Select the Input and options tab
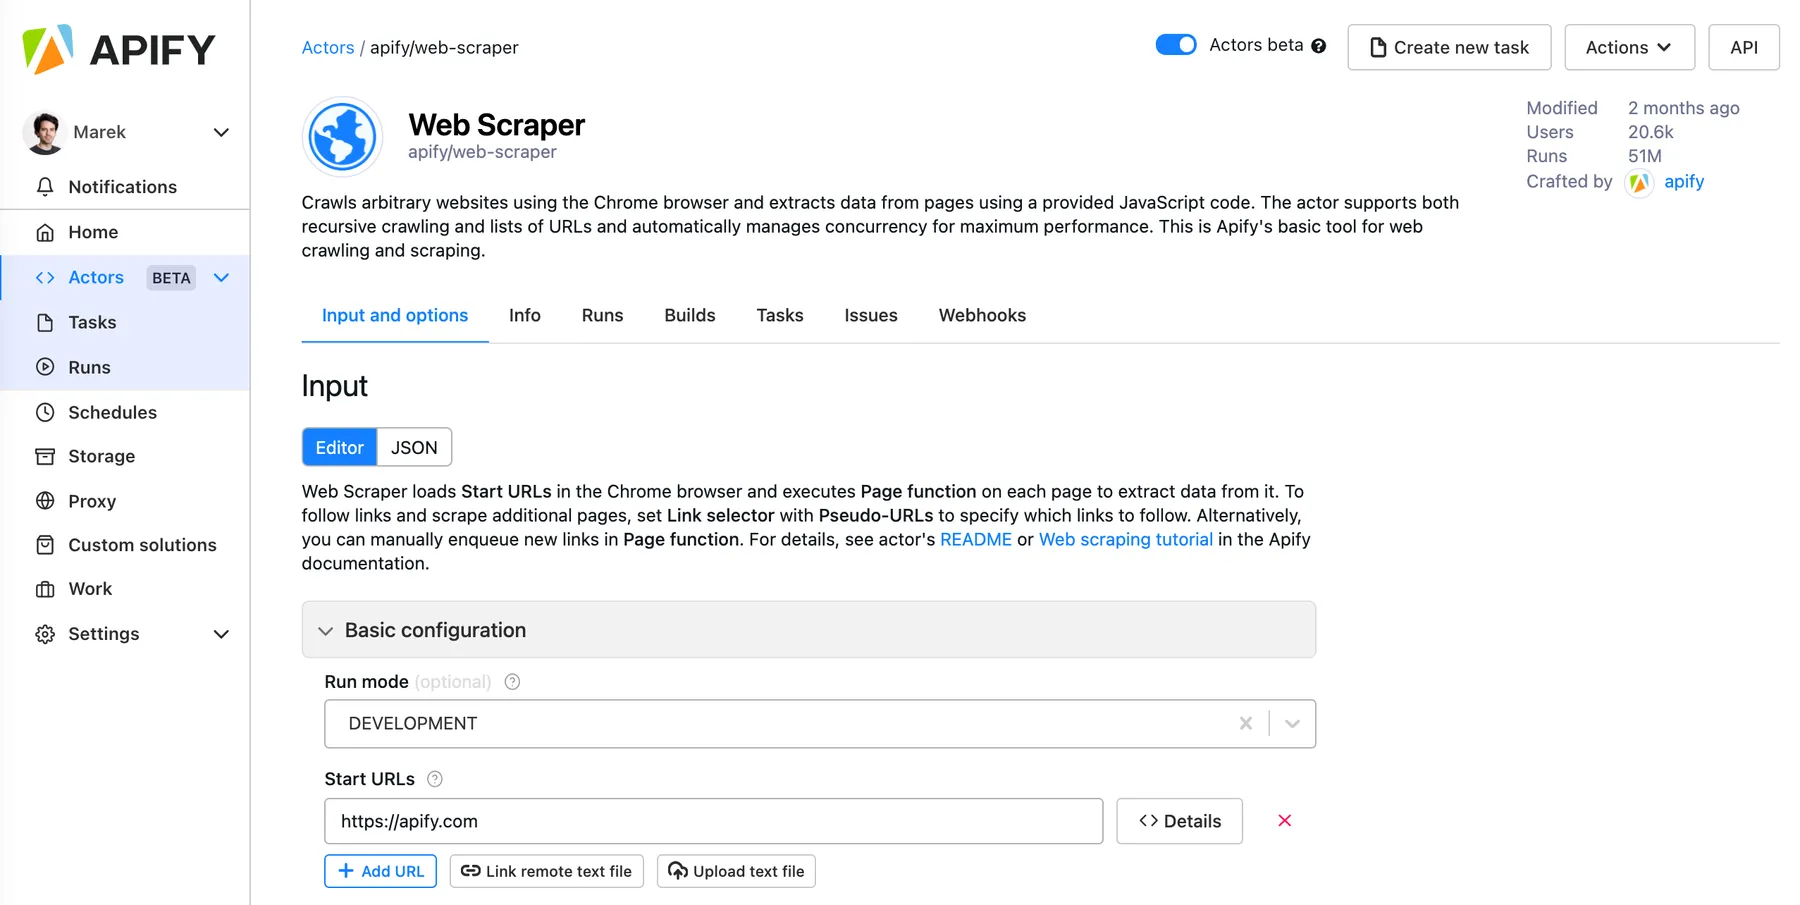Image resolution: width=1800 pixels, height=905 pixels. click(x=395, y=315)
